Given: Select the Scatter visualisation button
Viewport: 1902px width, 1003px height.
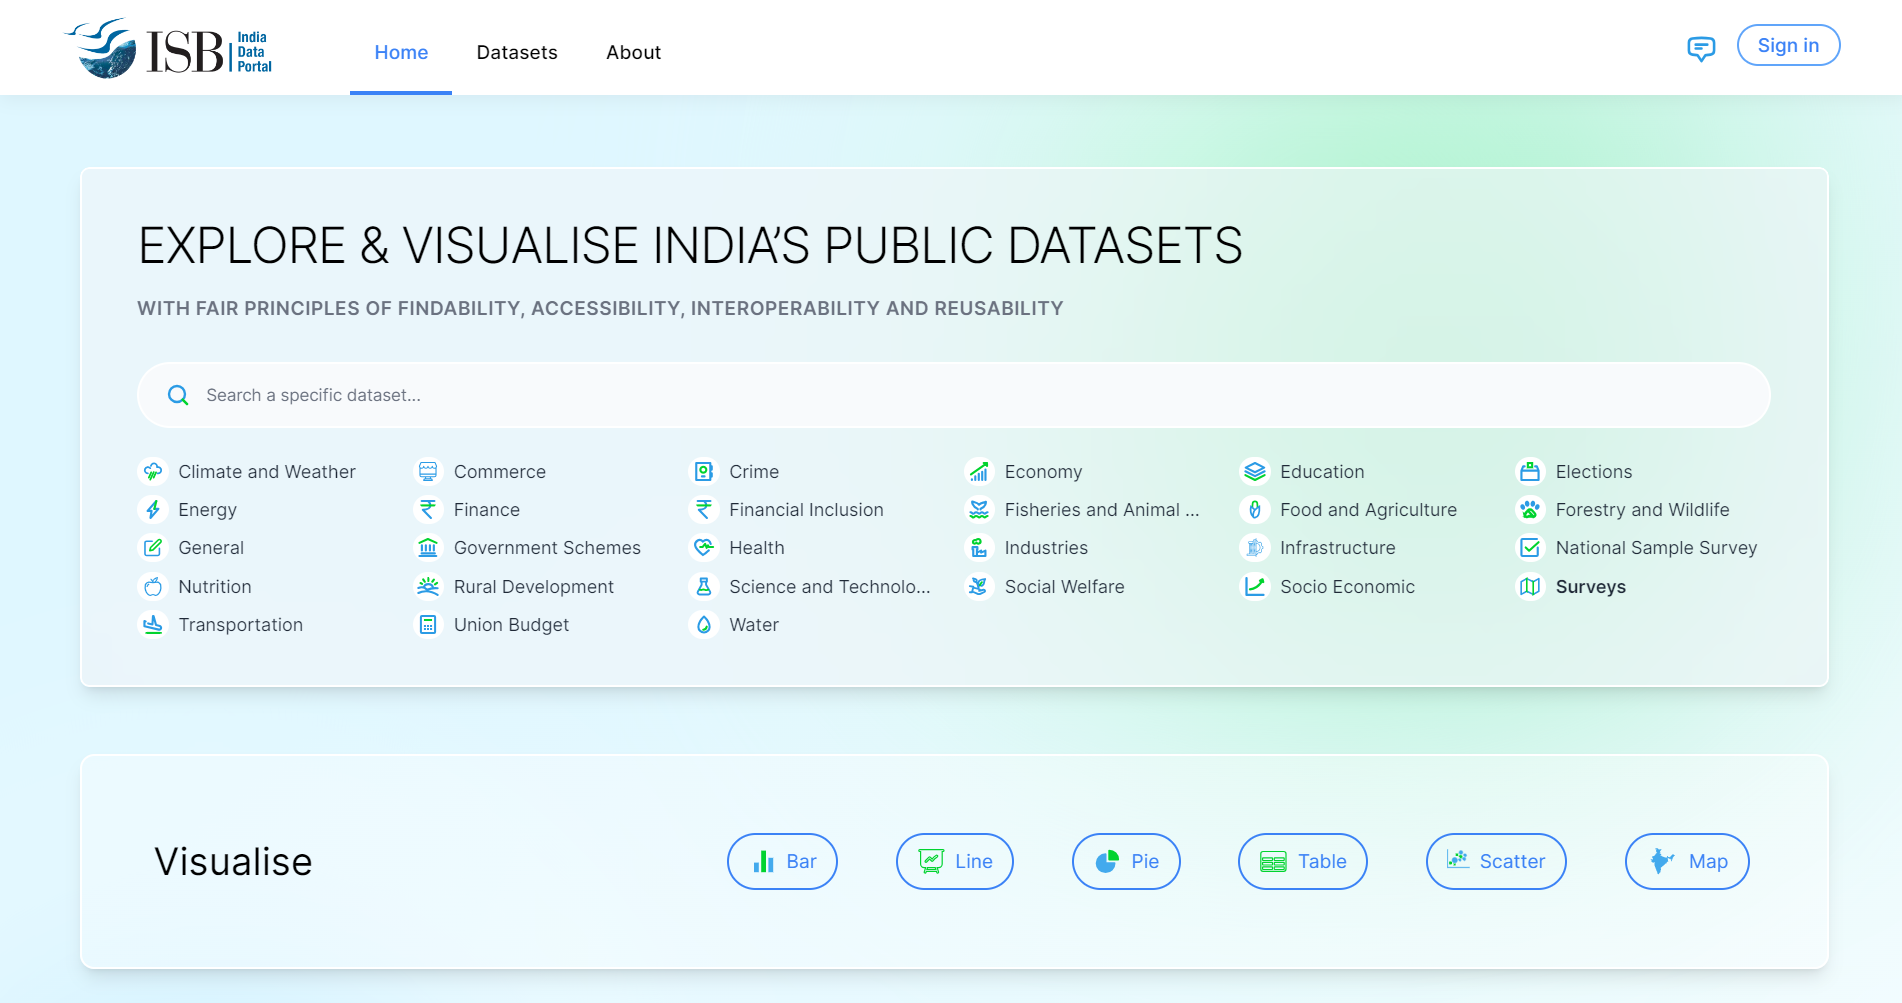Looking at the screenshot, I should click(1496, 861).
